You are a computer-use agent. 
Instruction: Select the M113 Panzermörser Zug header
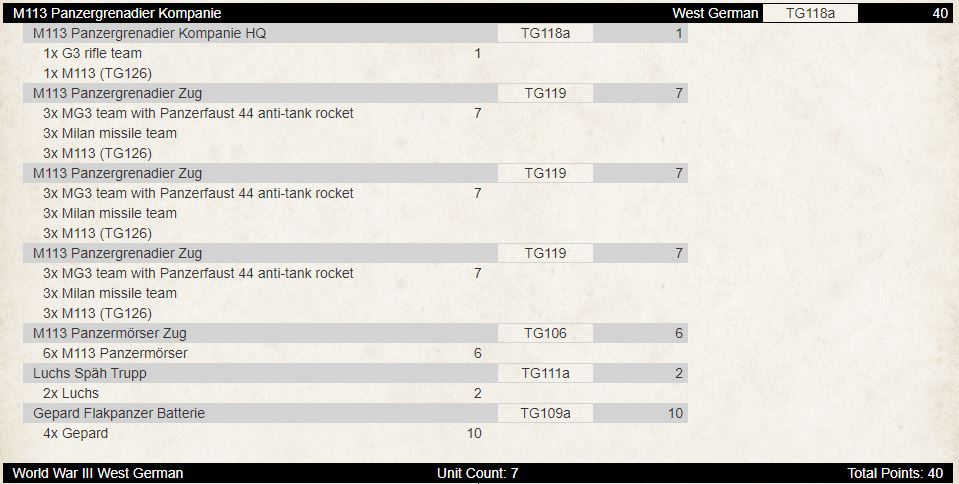[355, 333]
